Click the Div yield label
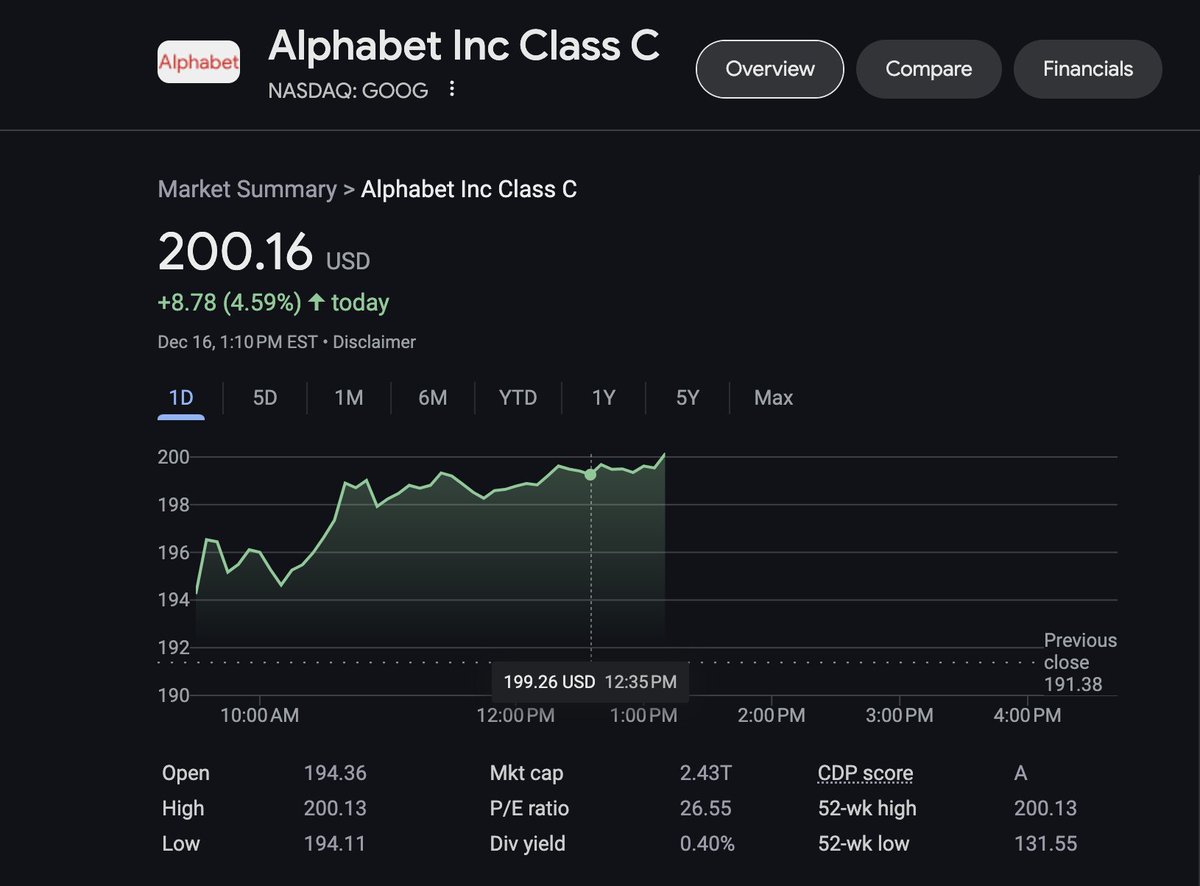The image size is (1200, 886). coord(528,843)
